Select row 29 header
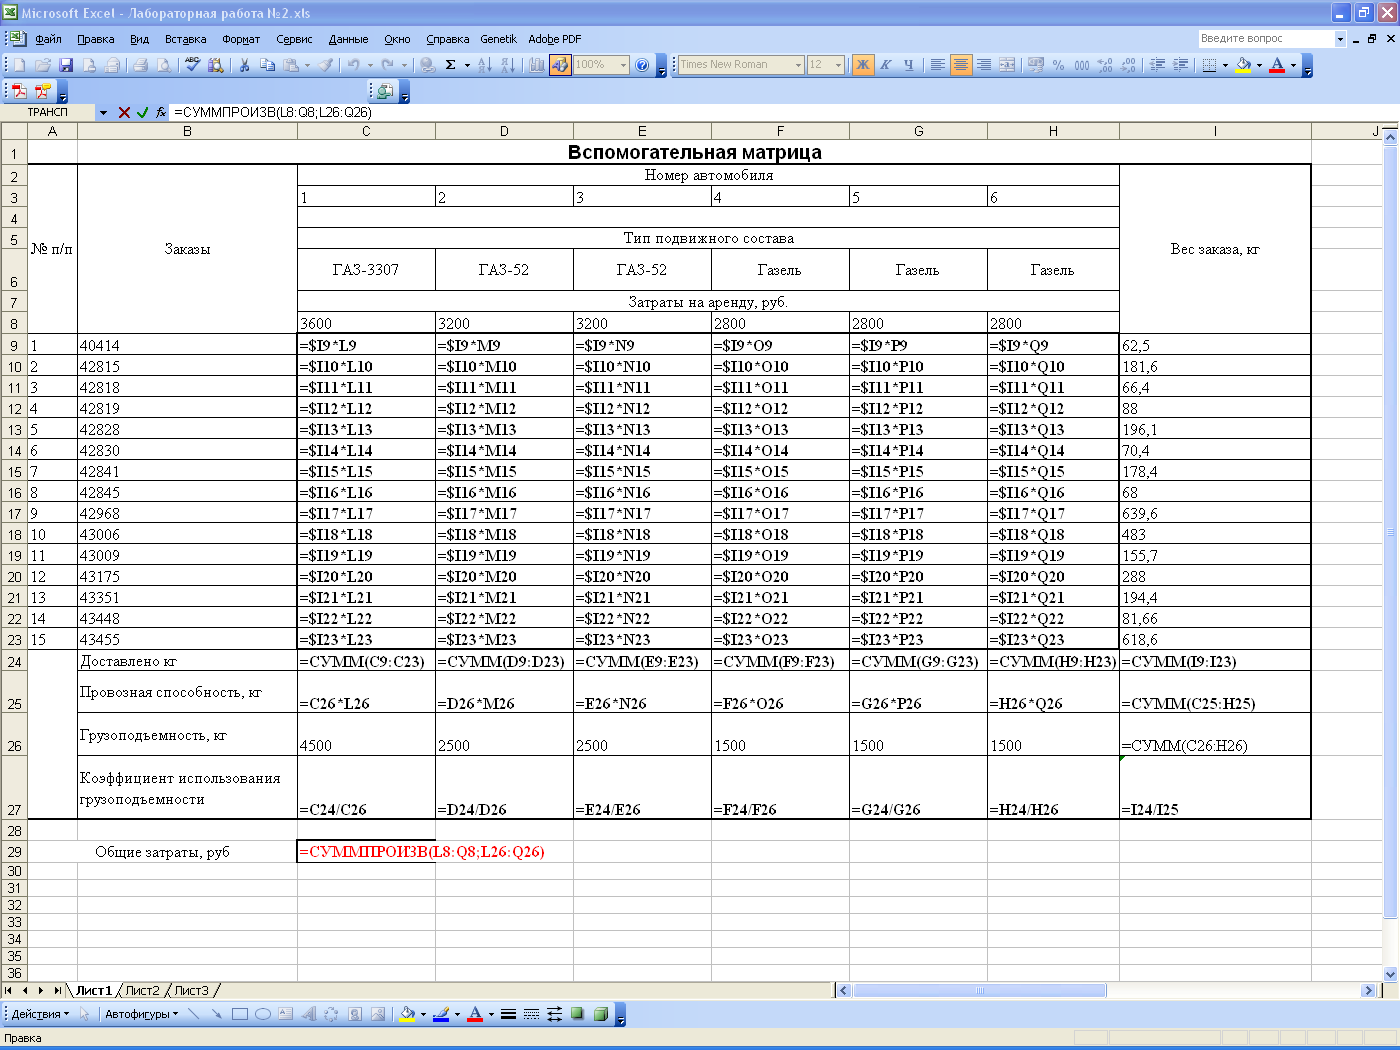 pos(14,851)
